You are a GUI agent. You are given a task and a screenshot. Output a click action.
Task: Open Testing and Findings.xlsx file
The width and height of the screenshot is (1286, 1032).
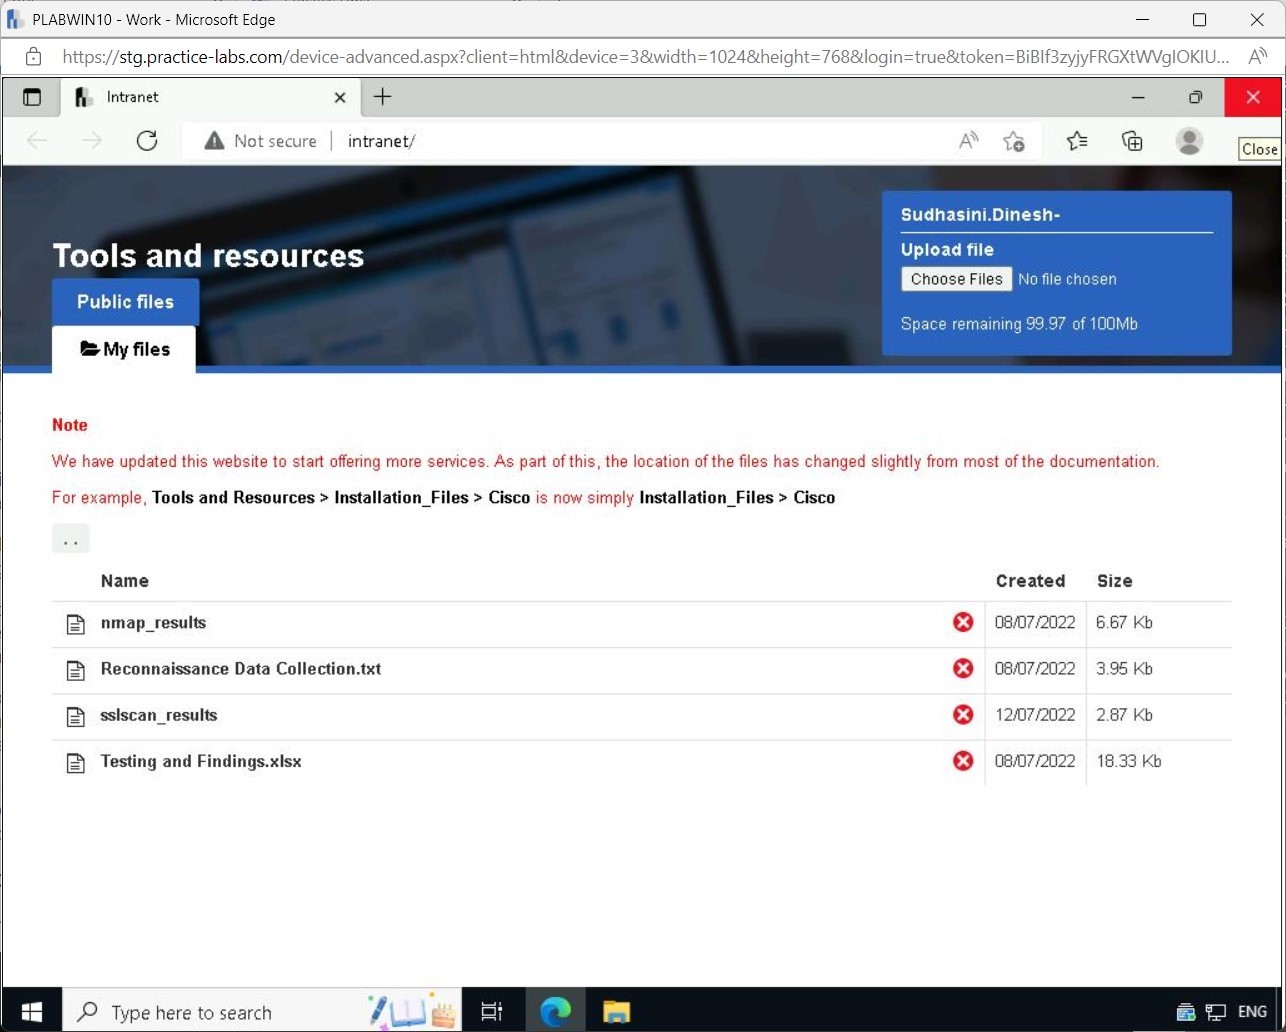pyautogui.click(x=200, y=761)
